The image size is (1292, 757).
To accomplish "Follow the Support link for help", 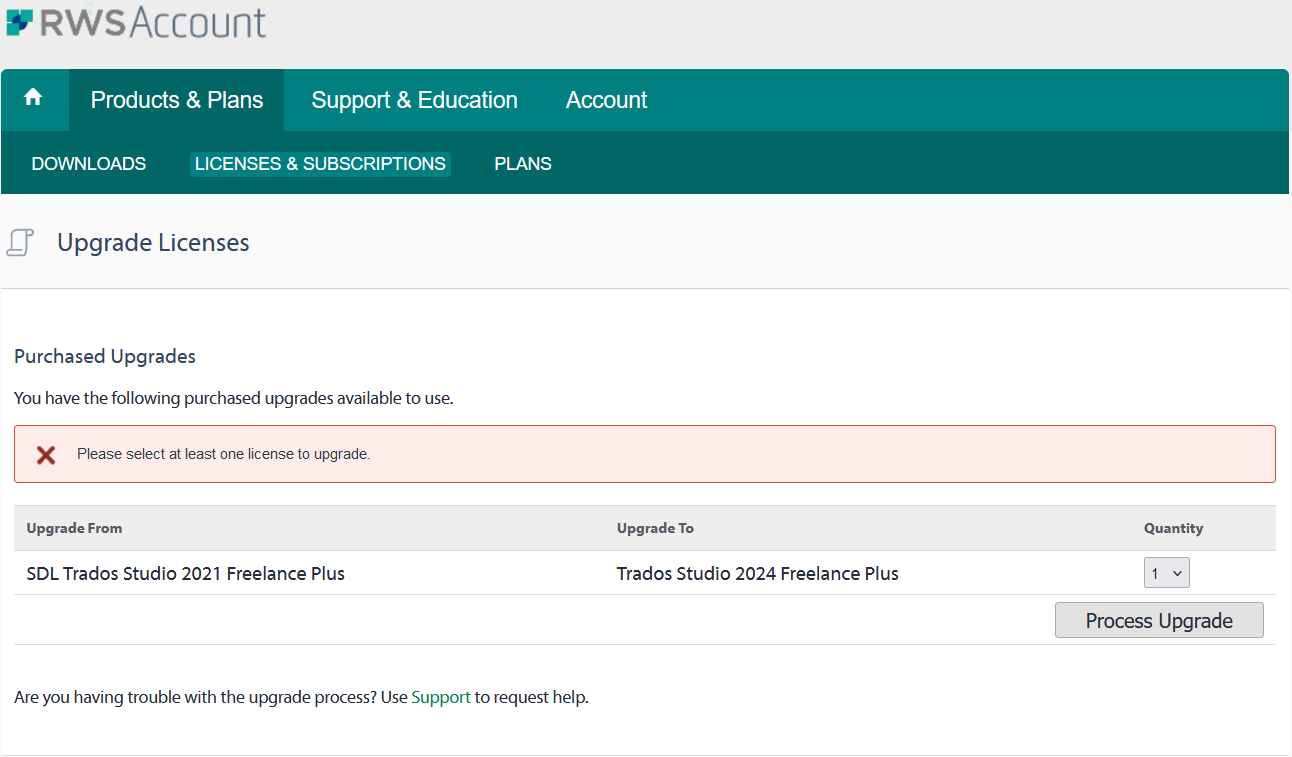I will coord(440,698).
